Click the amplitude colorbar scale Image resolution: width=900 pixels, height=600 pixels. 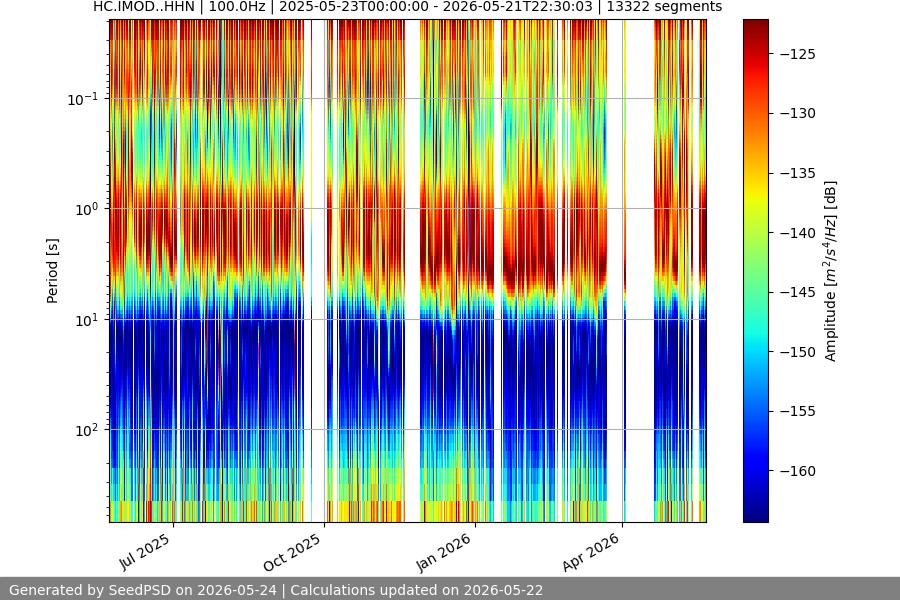(755, 271)
